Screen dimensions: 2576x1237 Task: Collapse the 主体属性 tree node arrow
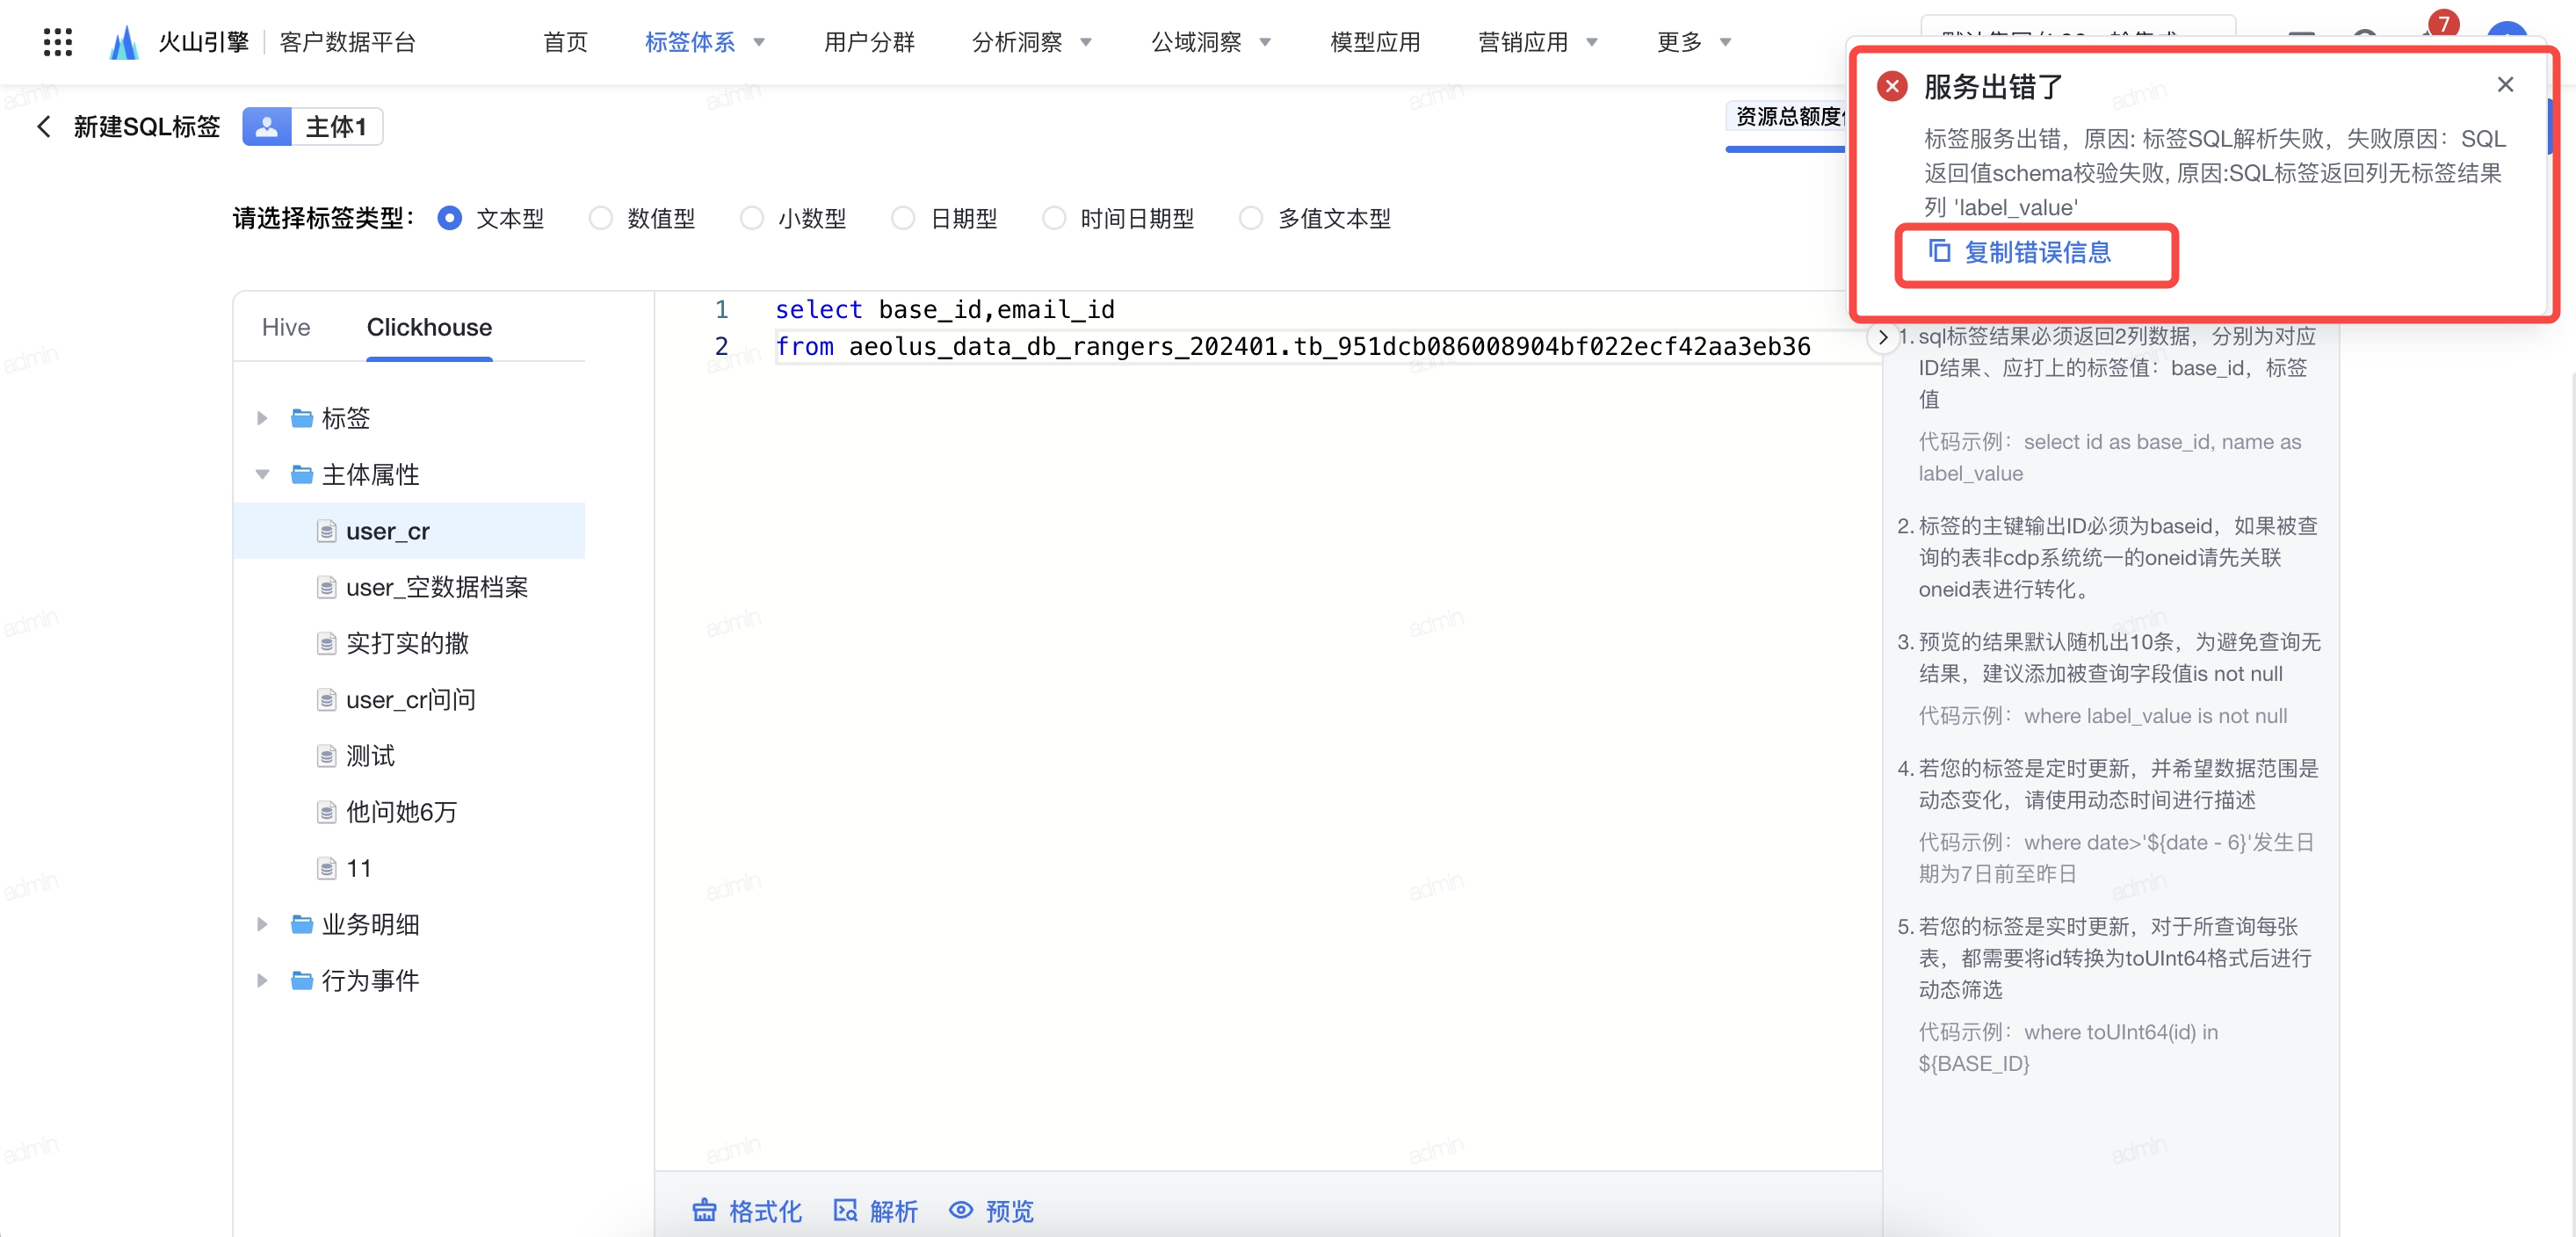[x=262, y=474]
